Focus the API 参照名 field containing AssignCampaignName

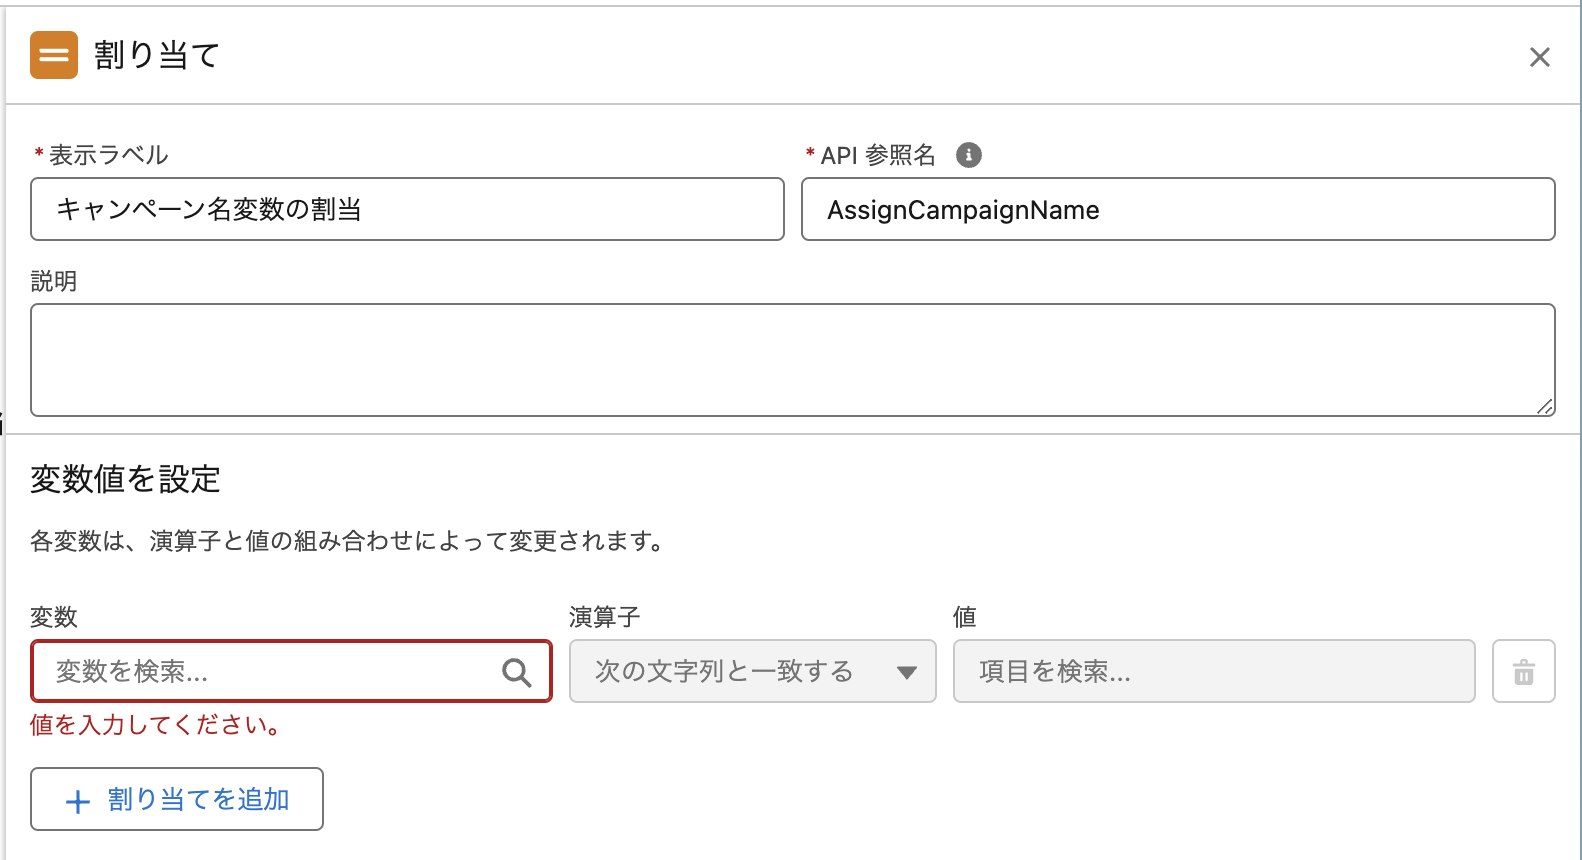click(x=1177, y=209)
